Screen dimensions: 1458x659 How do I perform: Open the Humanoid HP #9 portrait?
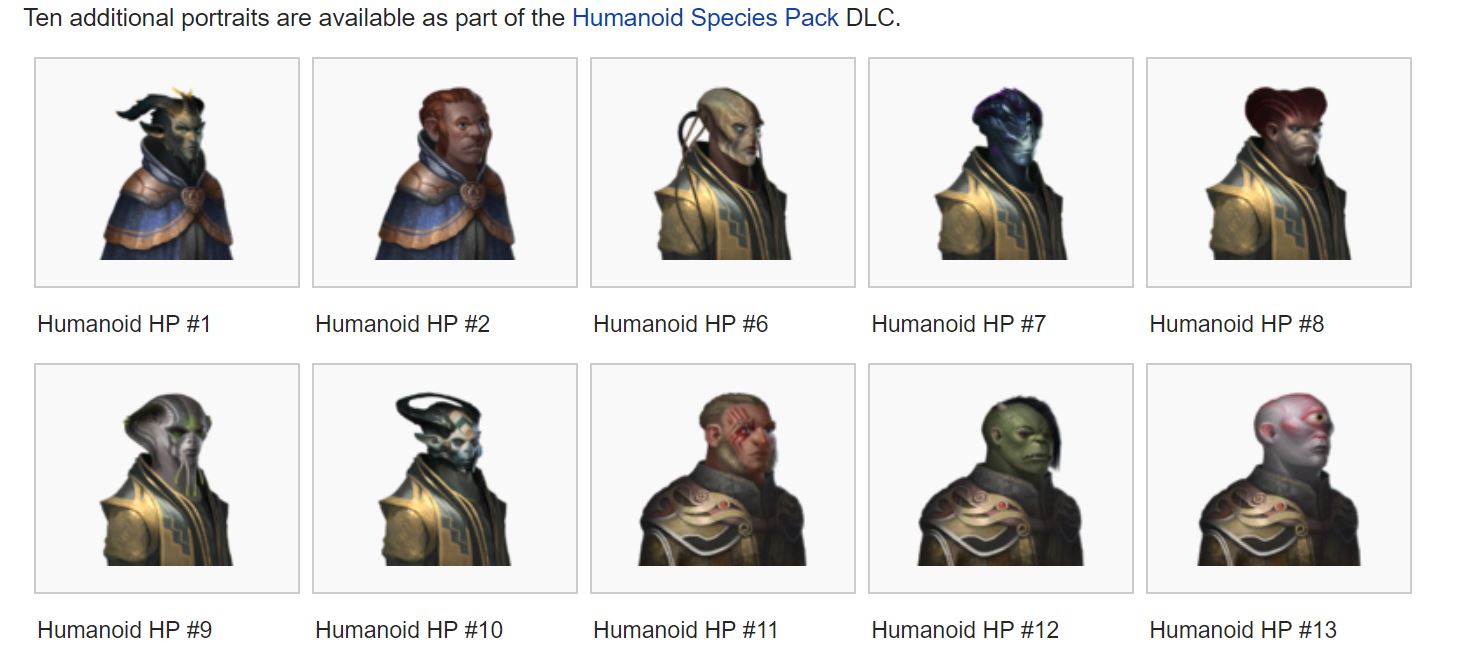coord(167,478)
